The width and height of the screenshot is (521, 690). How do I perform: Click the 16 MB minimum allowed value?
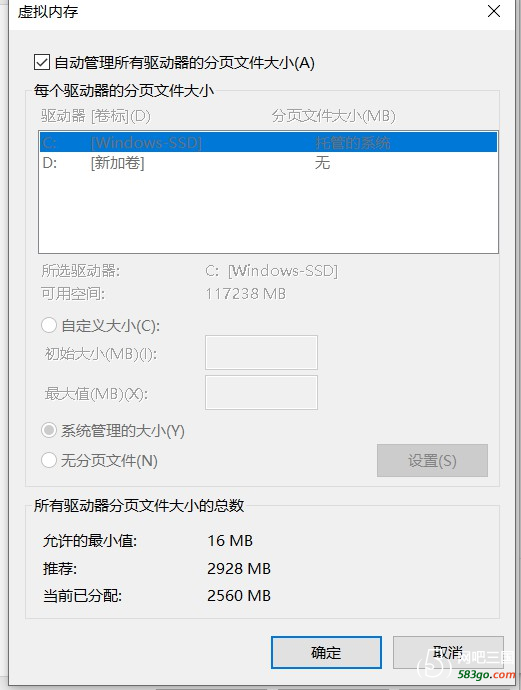[230, 540]
